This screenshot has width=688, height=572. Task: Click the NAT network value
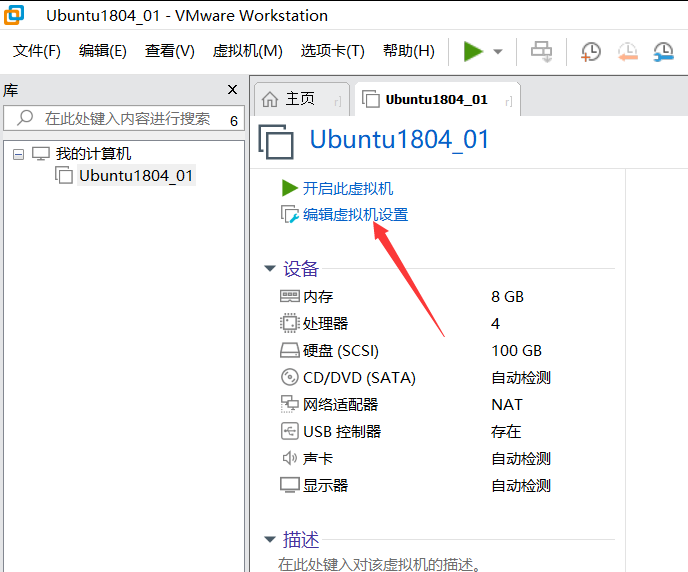coord(507,404)
